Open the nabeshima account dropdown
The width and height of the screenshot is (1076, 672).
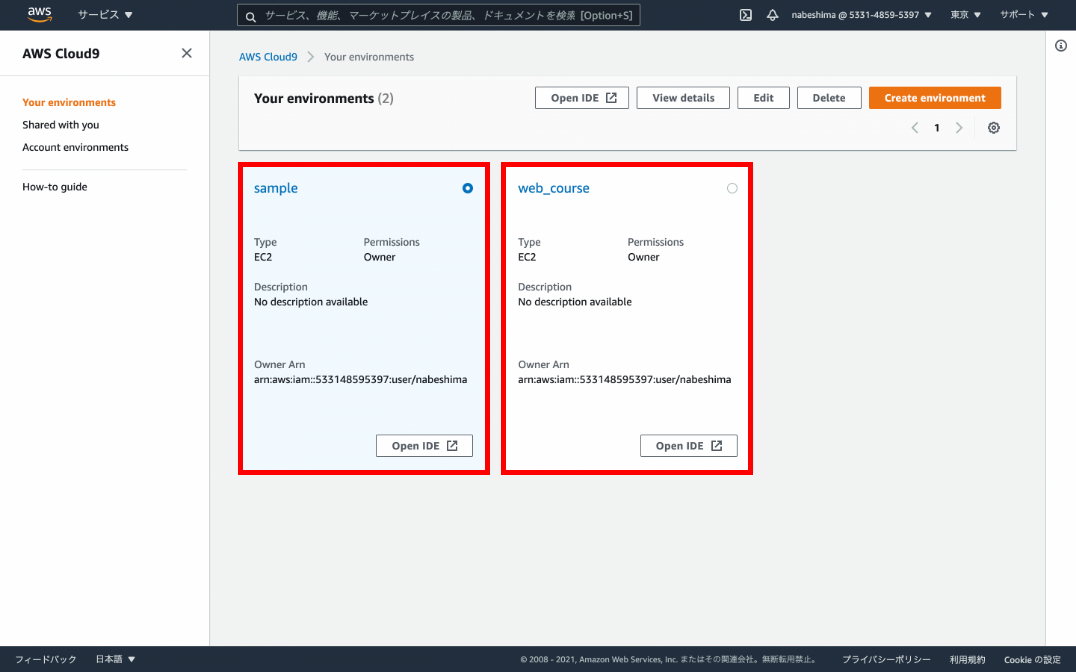click(861, 14)
